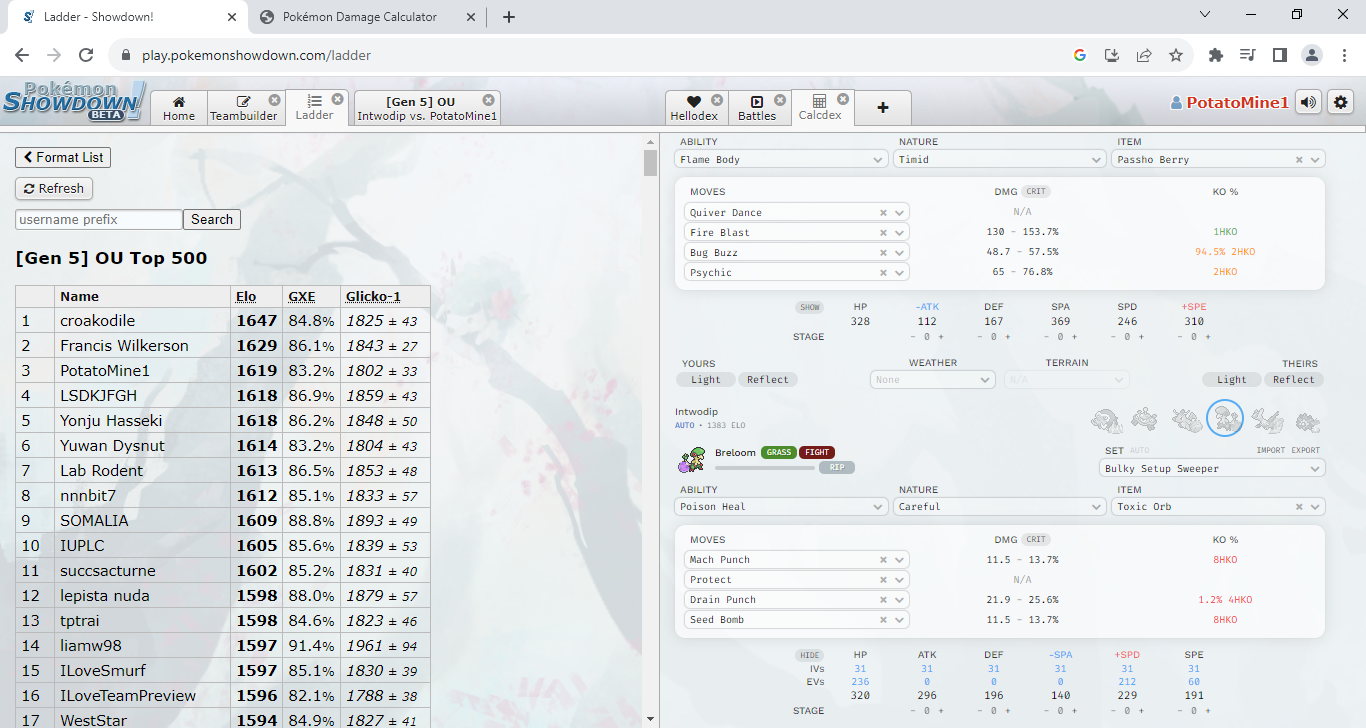The height and width of the screenshot is (728, 1366).
Task: Clear the Seed Bomb move slot
Action: point(883,620)
